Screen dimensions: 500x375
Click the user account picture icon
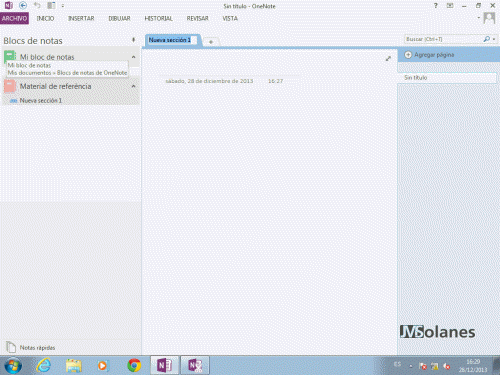click(x=489, y=18)
